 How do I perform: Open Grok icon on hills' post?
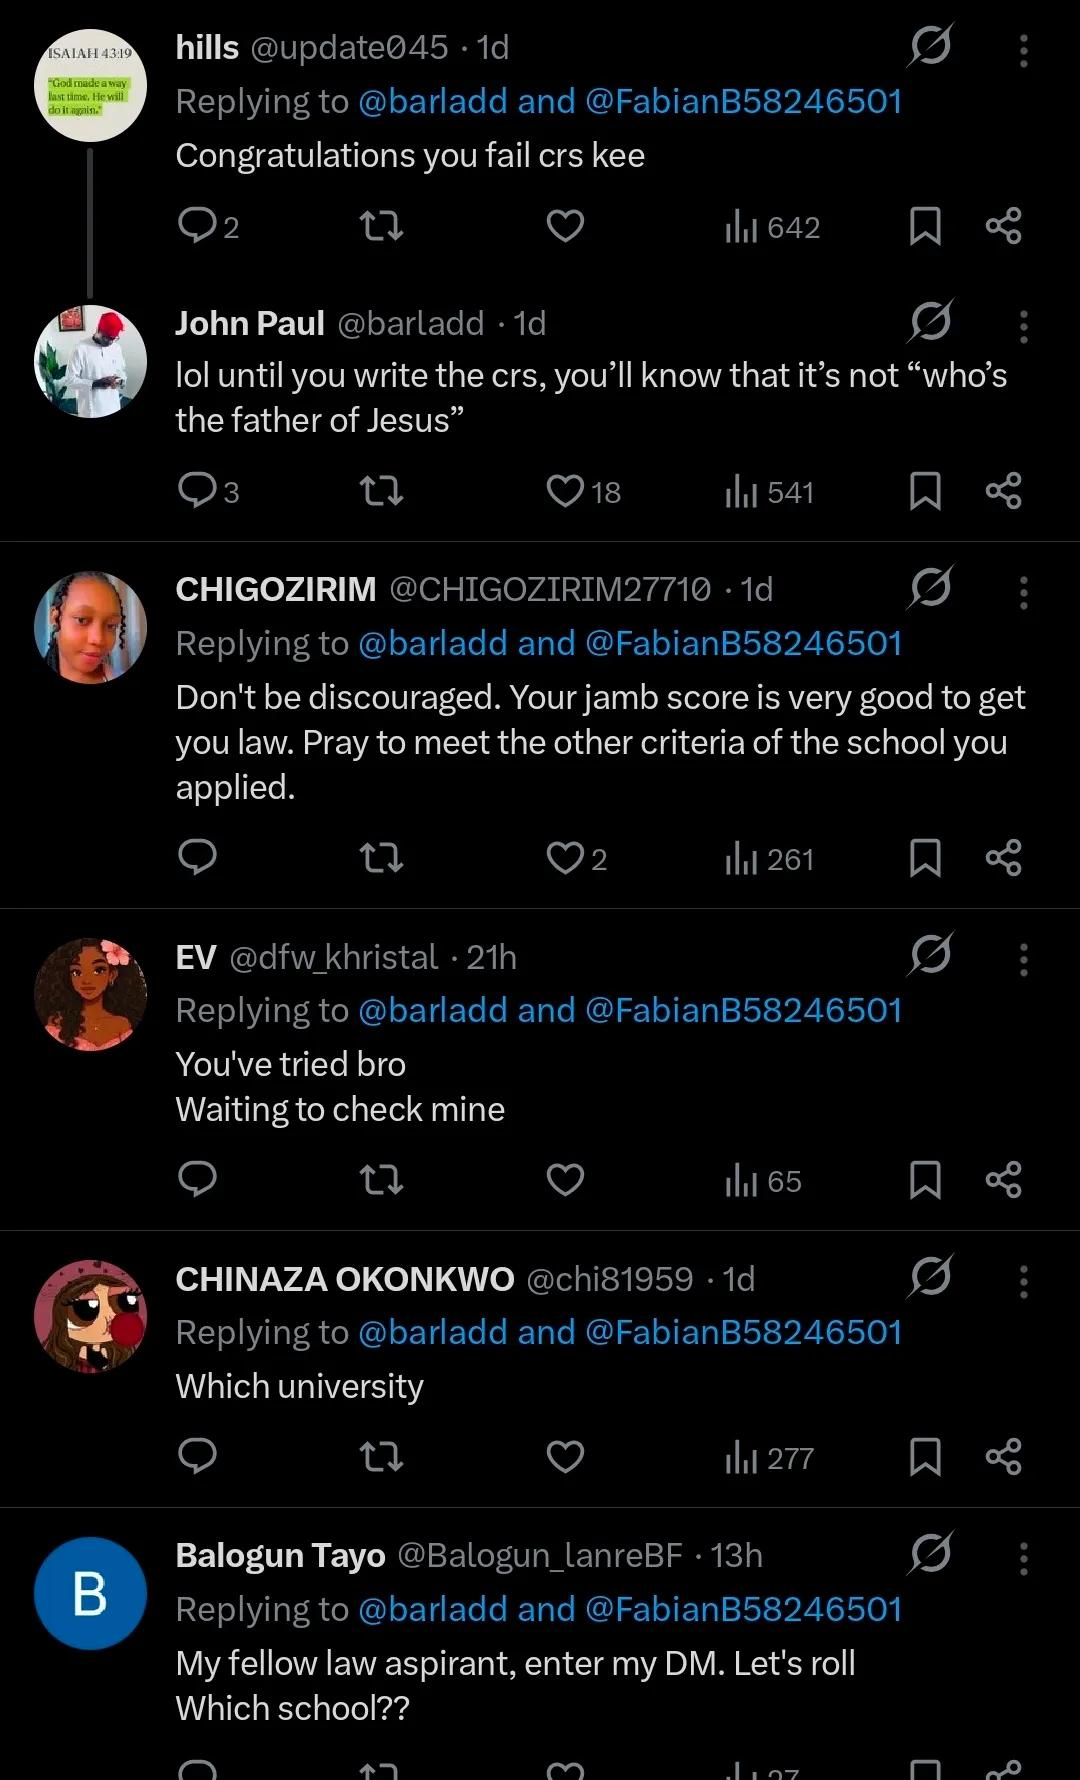(930, 46)
